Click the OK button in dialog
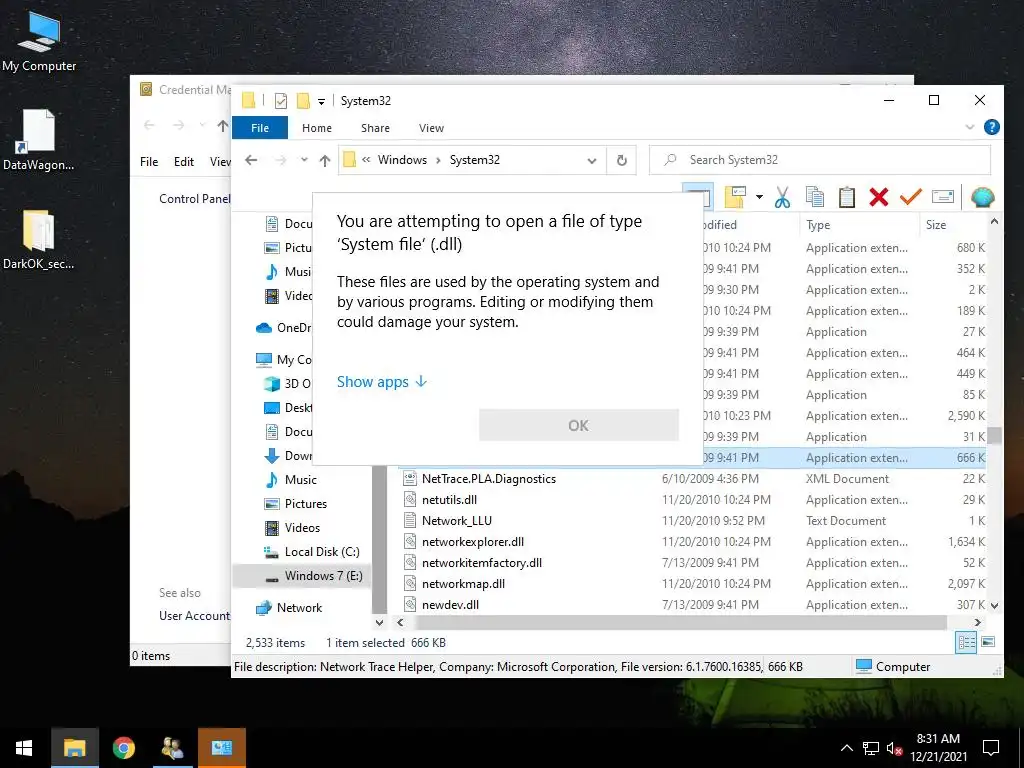1024x768 pixels. (x=579, y=425)
